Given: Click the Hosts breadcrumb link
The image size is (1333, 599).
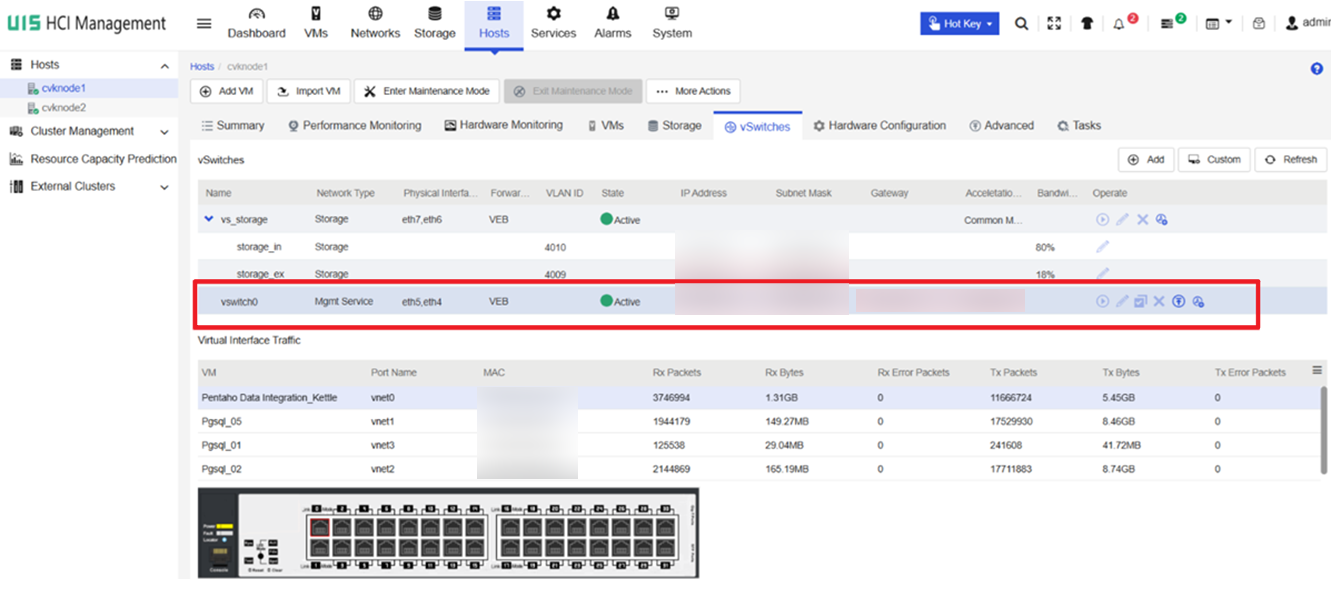Looking at the screenshot, I should coord(202,67).
